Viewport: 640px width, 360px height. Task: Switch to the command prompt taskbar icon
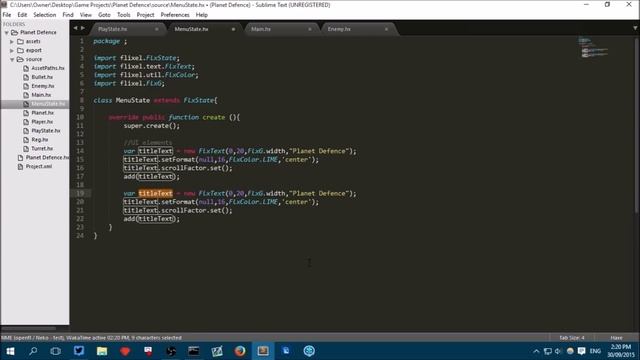[x=193, y=351]
